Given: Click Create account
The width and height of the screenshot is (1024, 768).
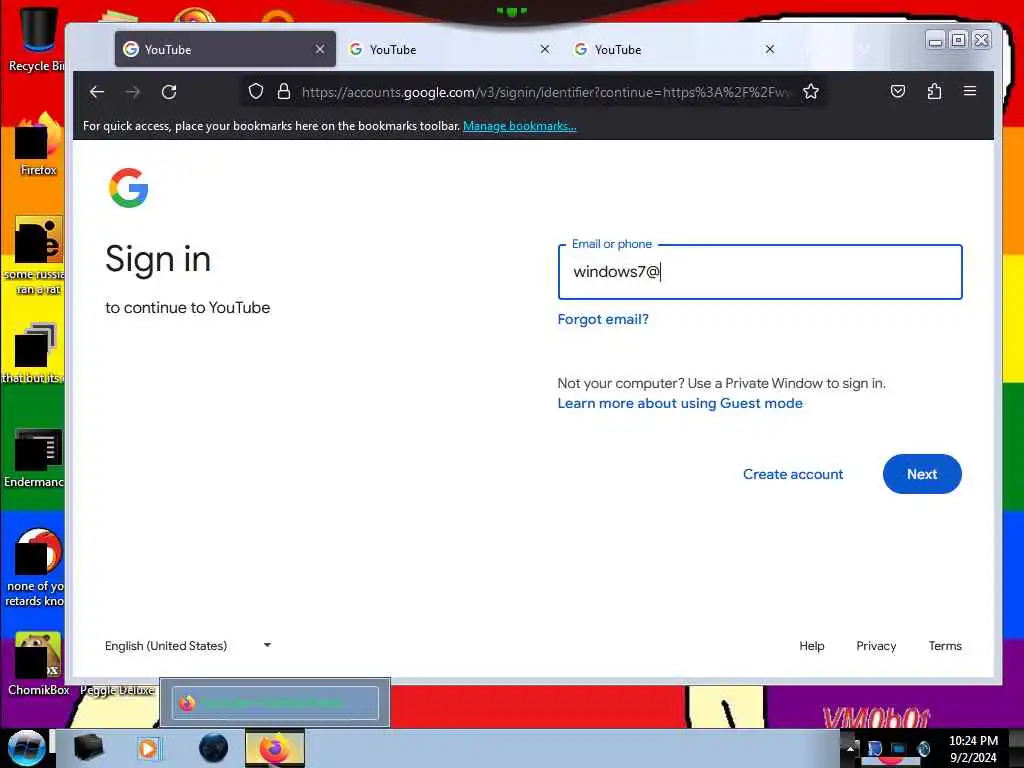Looking at the screenshot, I should pos(793,474).
